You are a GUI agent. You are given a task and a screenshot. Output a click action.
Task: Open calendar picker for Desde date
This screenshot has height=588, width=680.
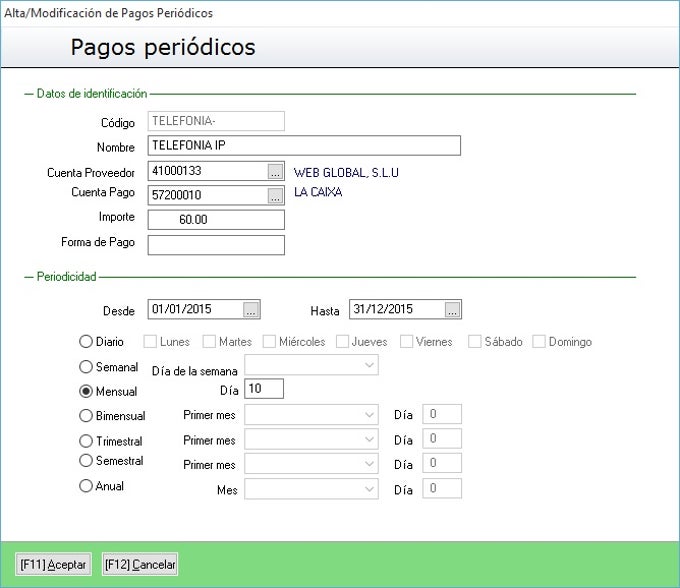click(251, 310)
